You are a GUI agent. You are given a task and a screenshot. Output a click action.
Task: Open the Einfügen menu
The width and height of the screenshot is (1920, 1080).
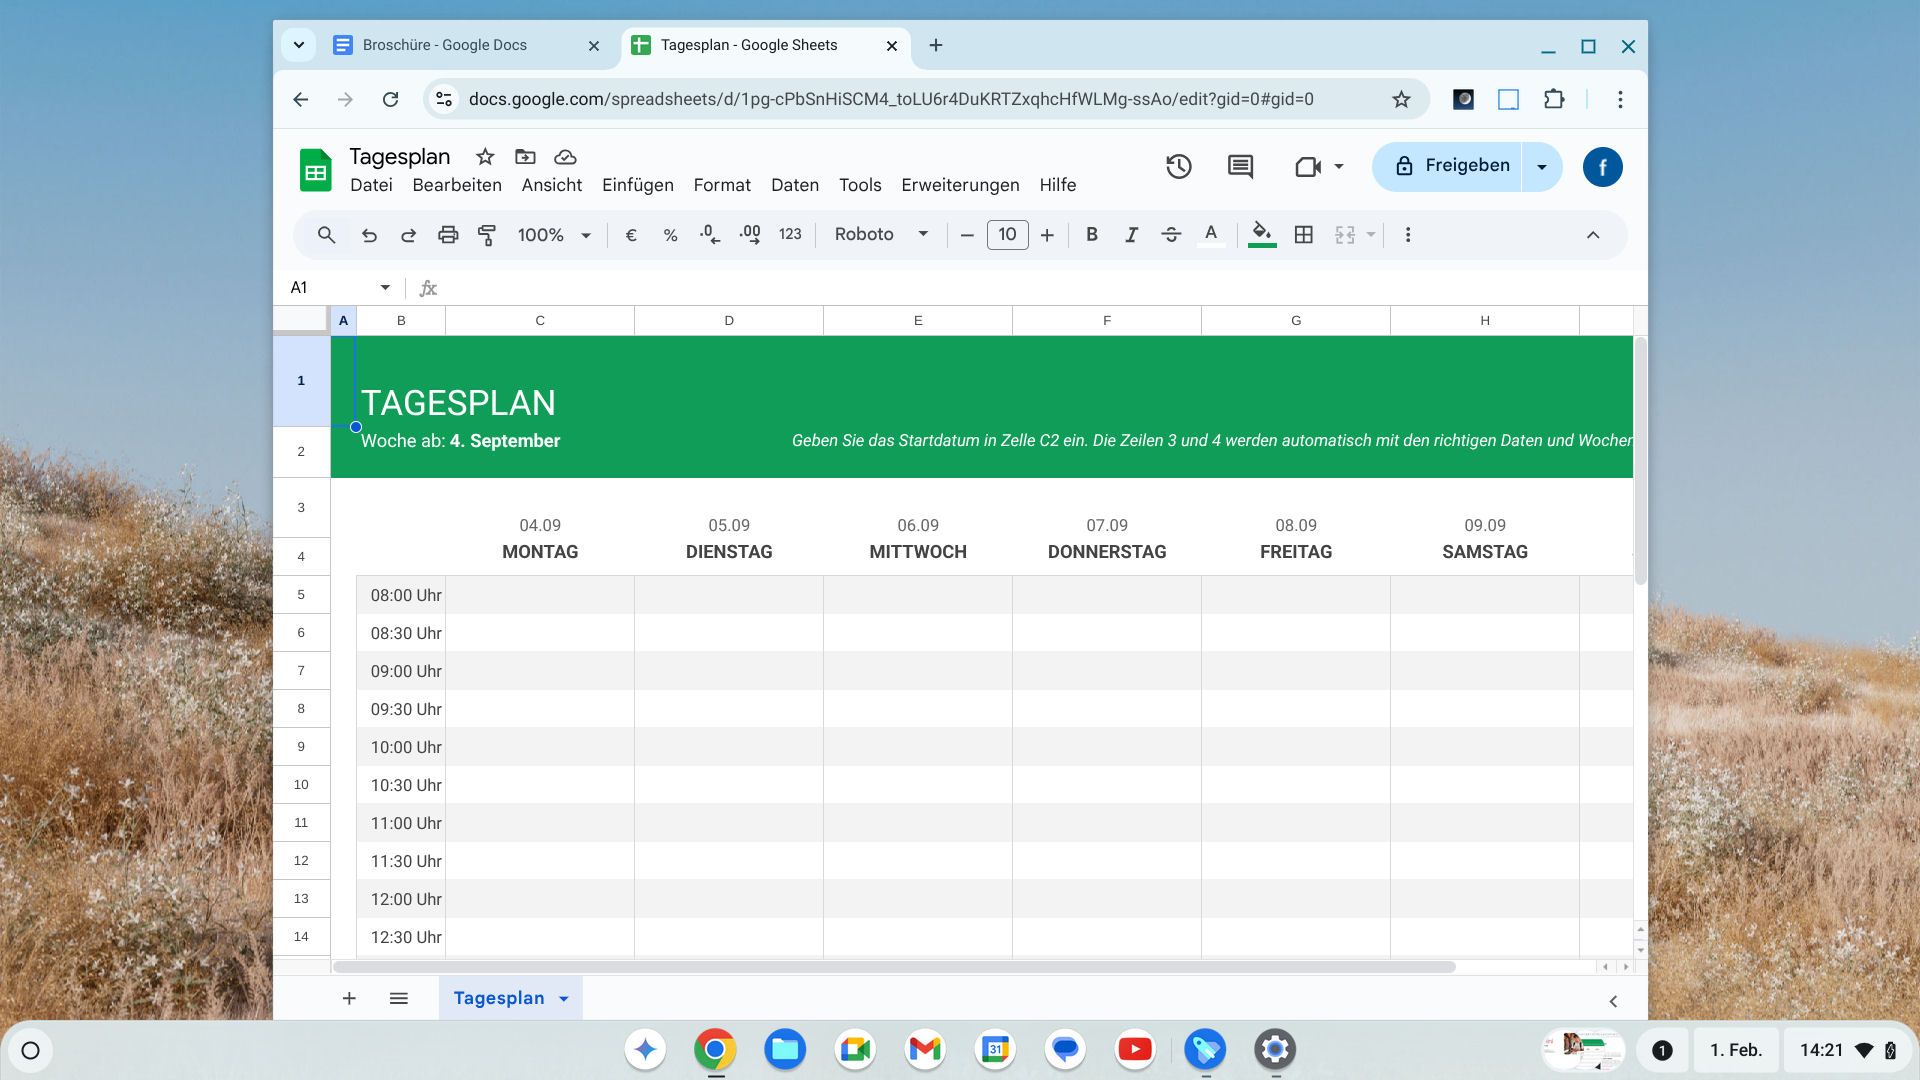[637, 185]
